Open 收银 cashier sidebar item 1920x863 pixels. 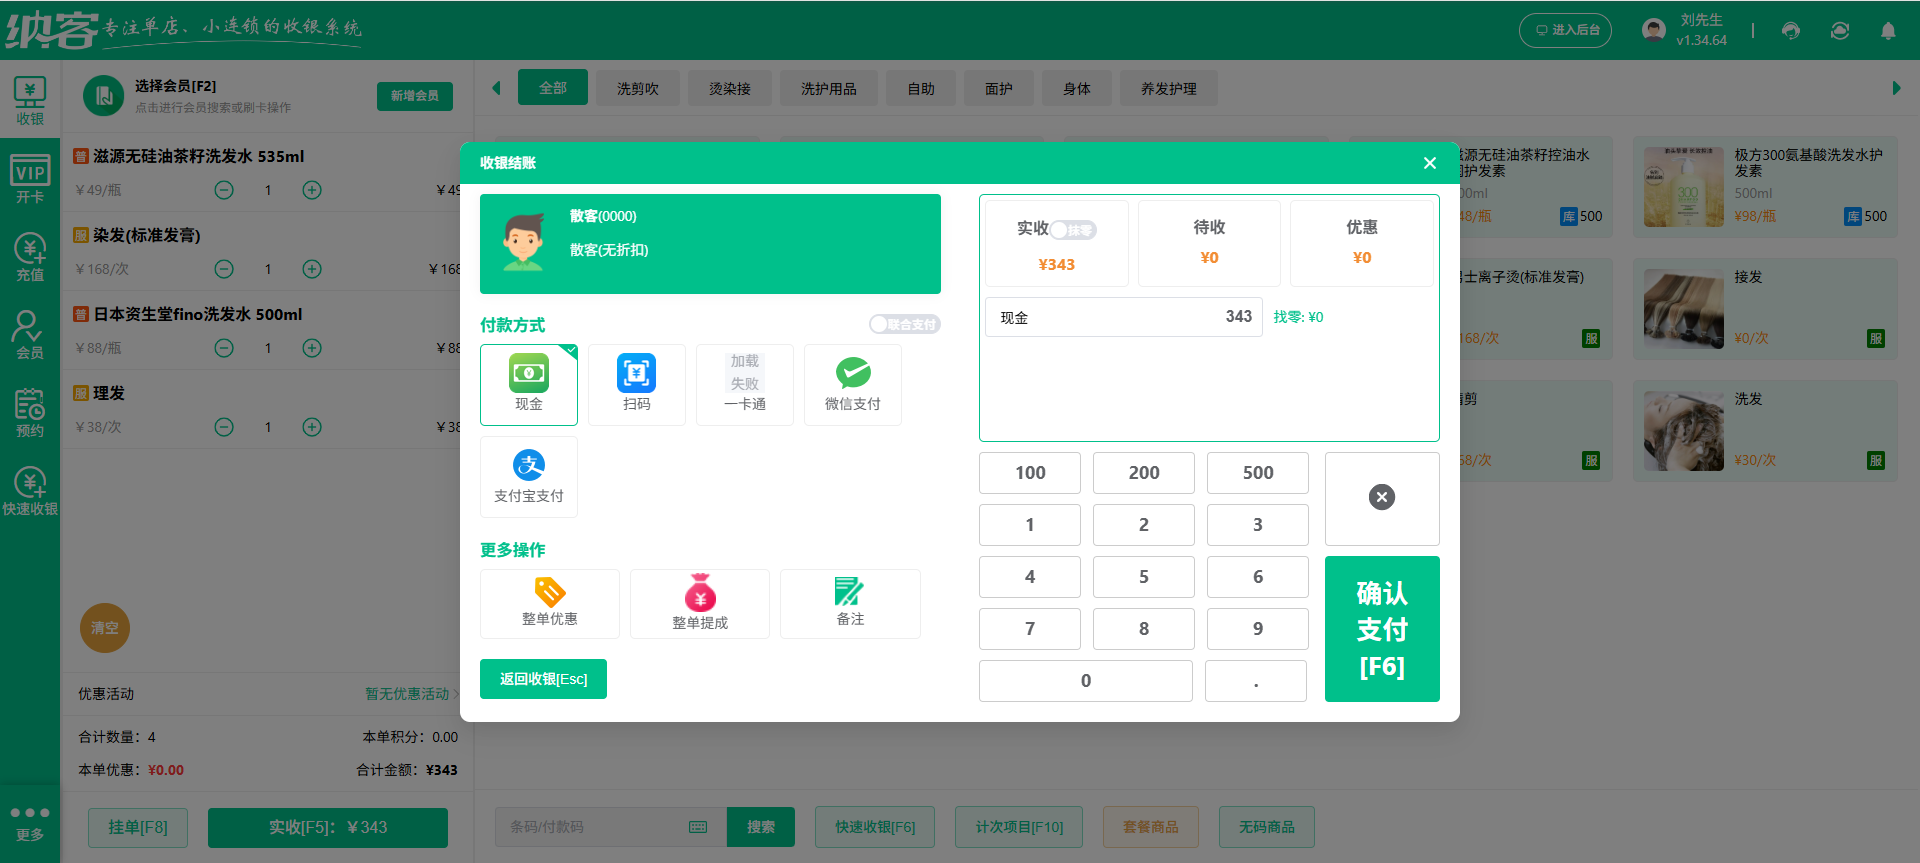coord(30,101)
